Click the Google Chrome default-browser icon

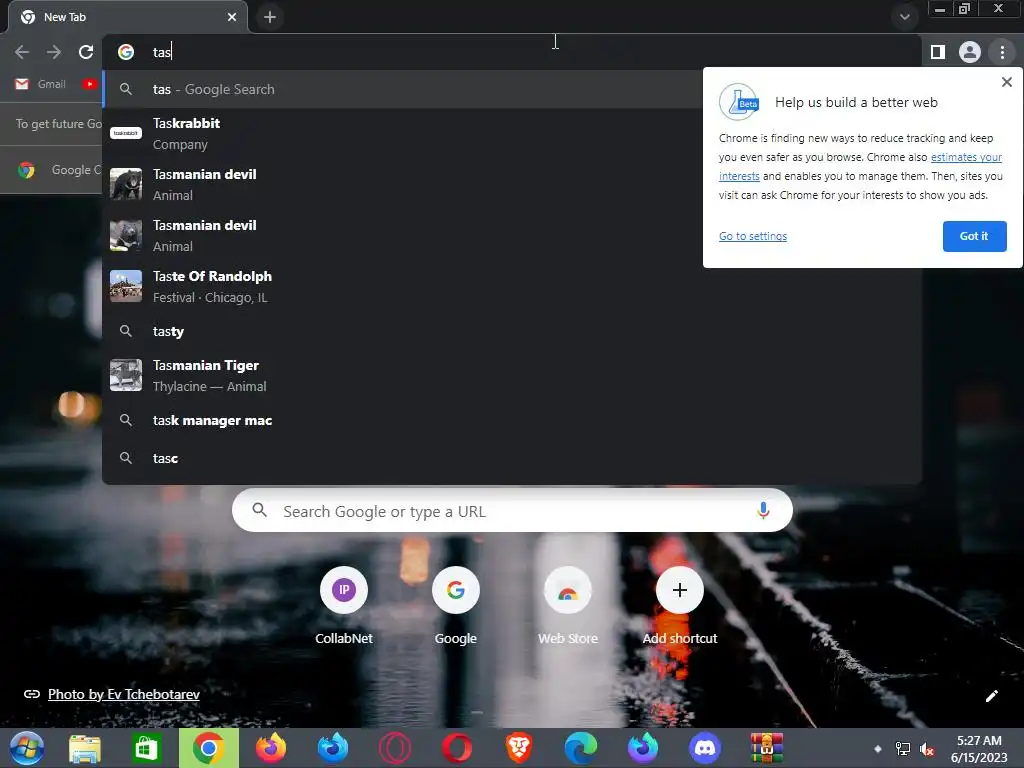pos(26,170)
